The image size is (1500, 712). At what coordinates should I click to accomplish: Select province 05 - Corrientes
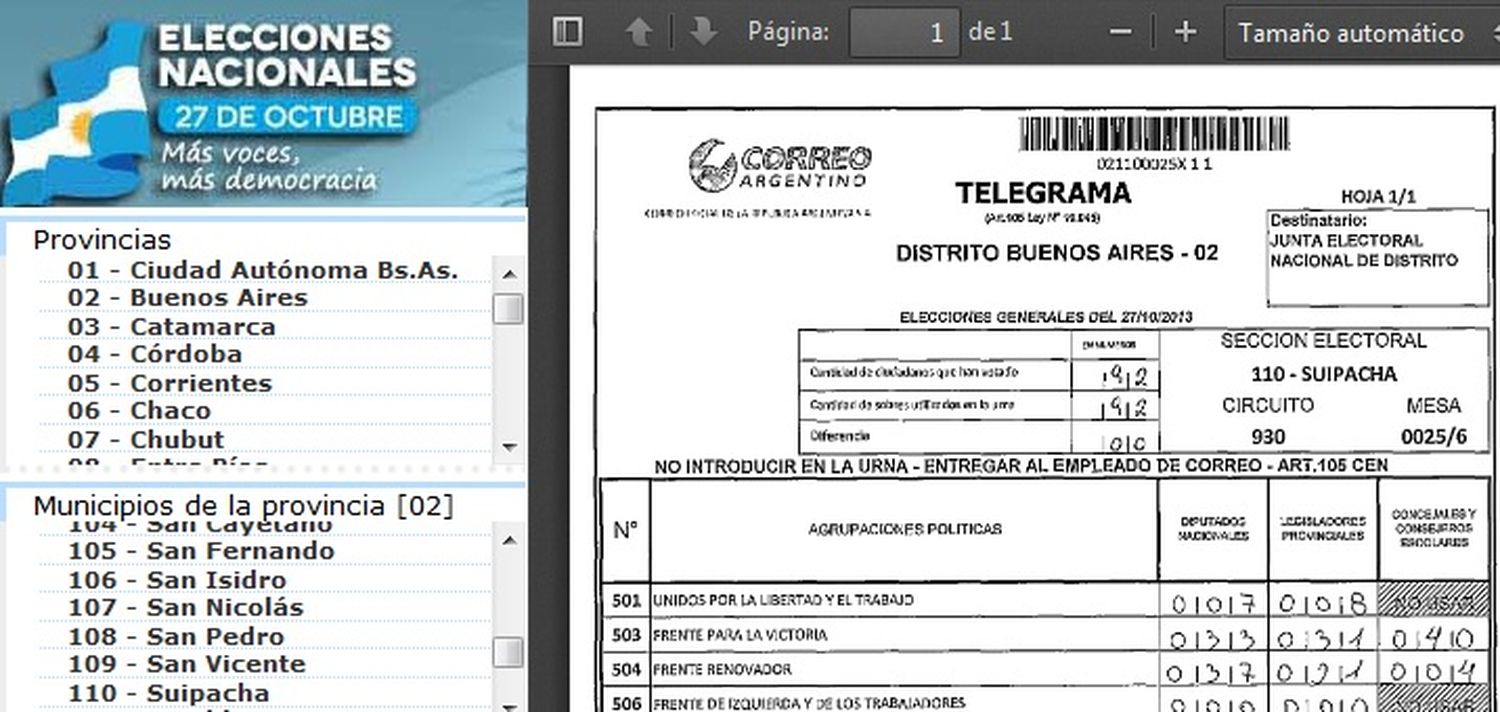170,383
